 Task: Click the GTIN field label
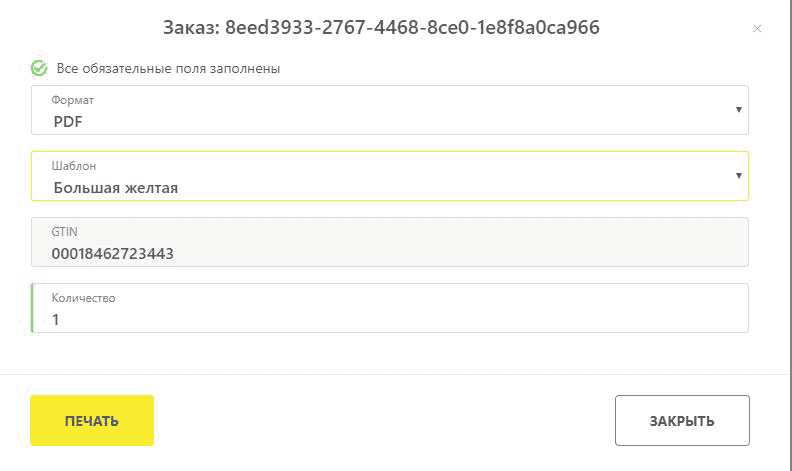click(x=64, y=232)
